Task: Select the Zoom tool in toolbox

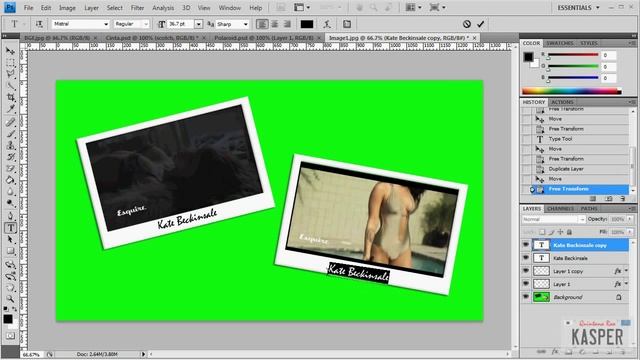Action: pyautogui.click(x=10, y=299)
